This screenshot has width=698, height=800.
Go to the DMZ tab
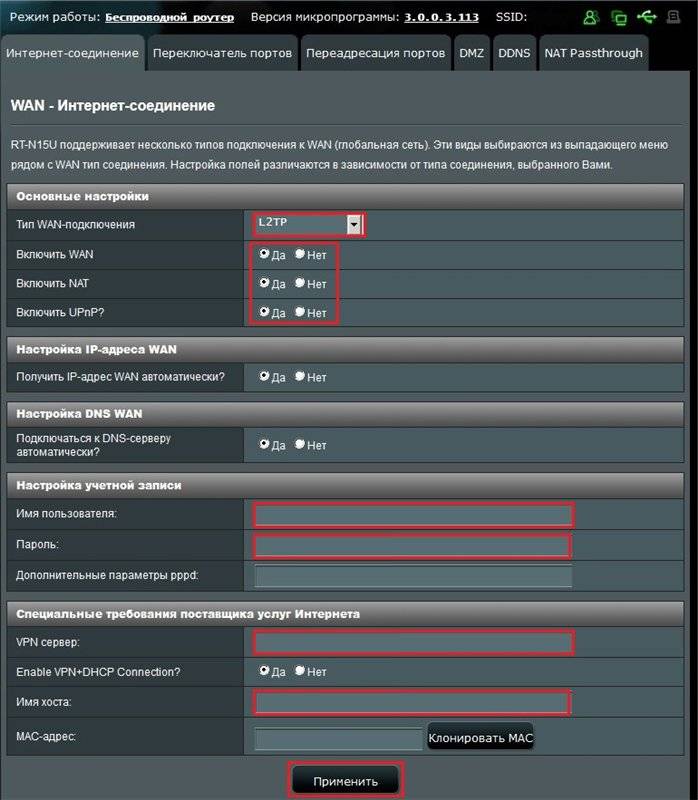click(470, 53)
